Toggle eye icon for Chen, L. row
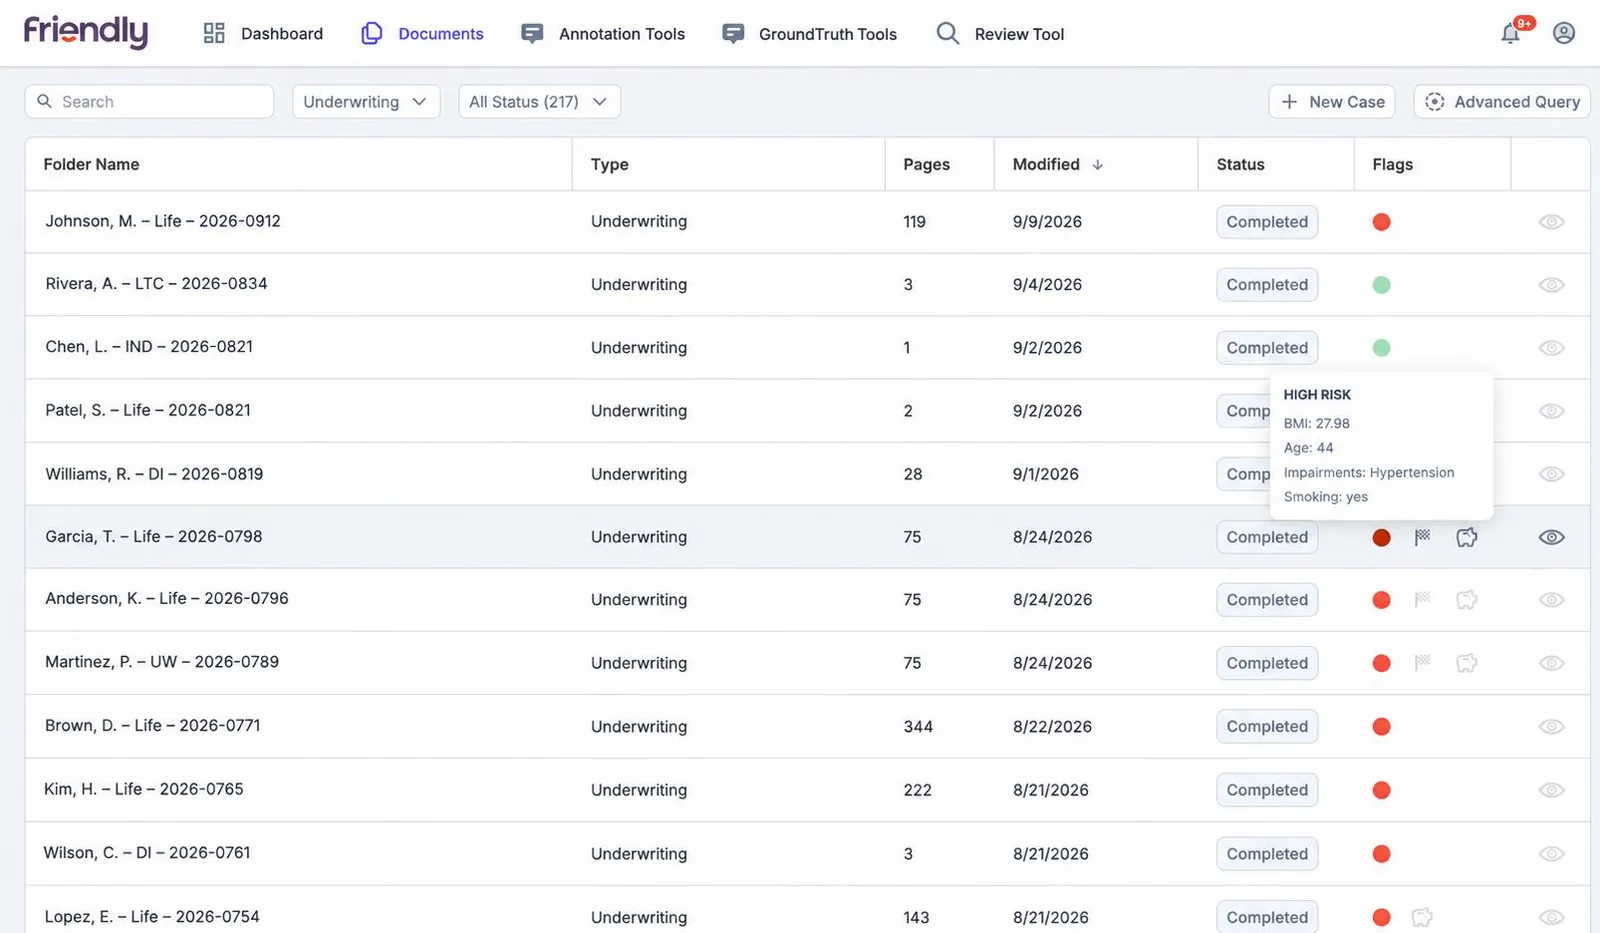 click(1551, 348)
